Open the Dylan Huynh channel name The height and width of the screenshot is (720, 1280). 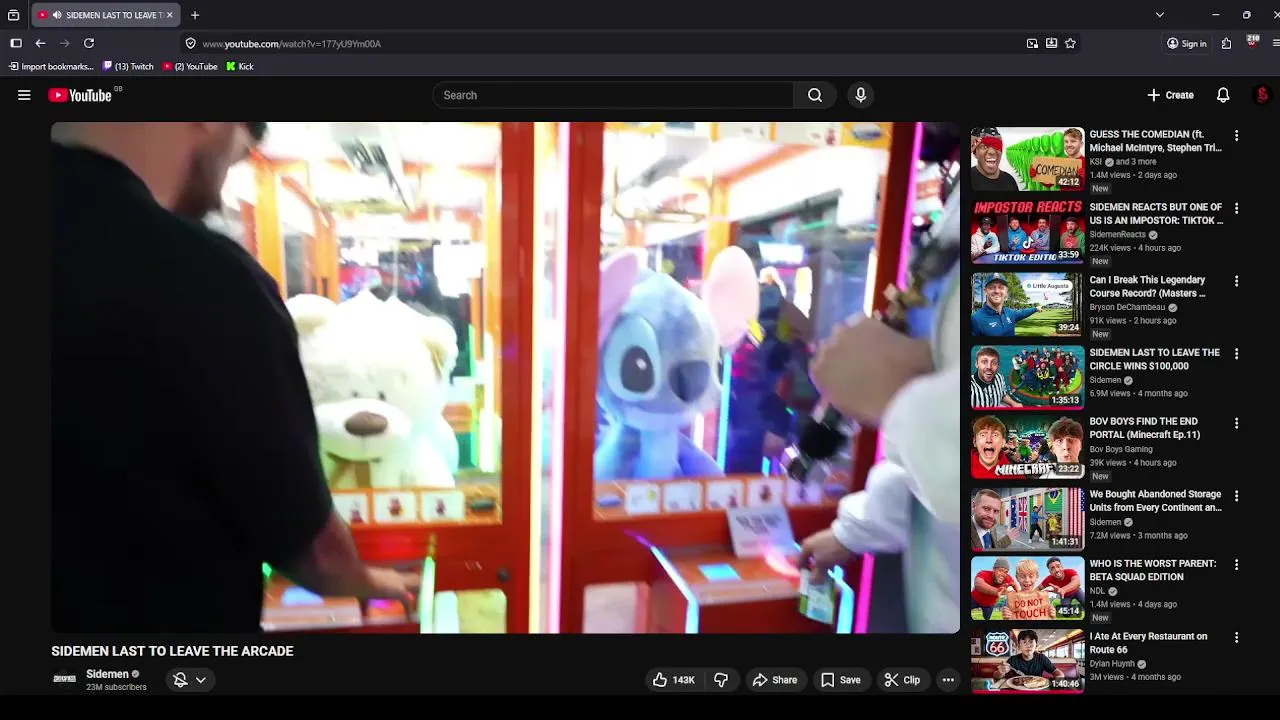[1112, 663]
